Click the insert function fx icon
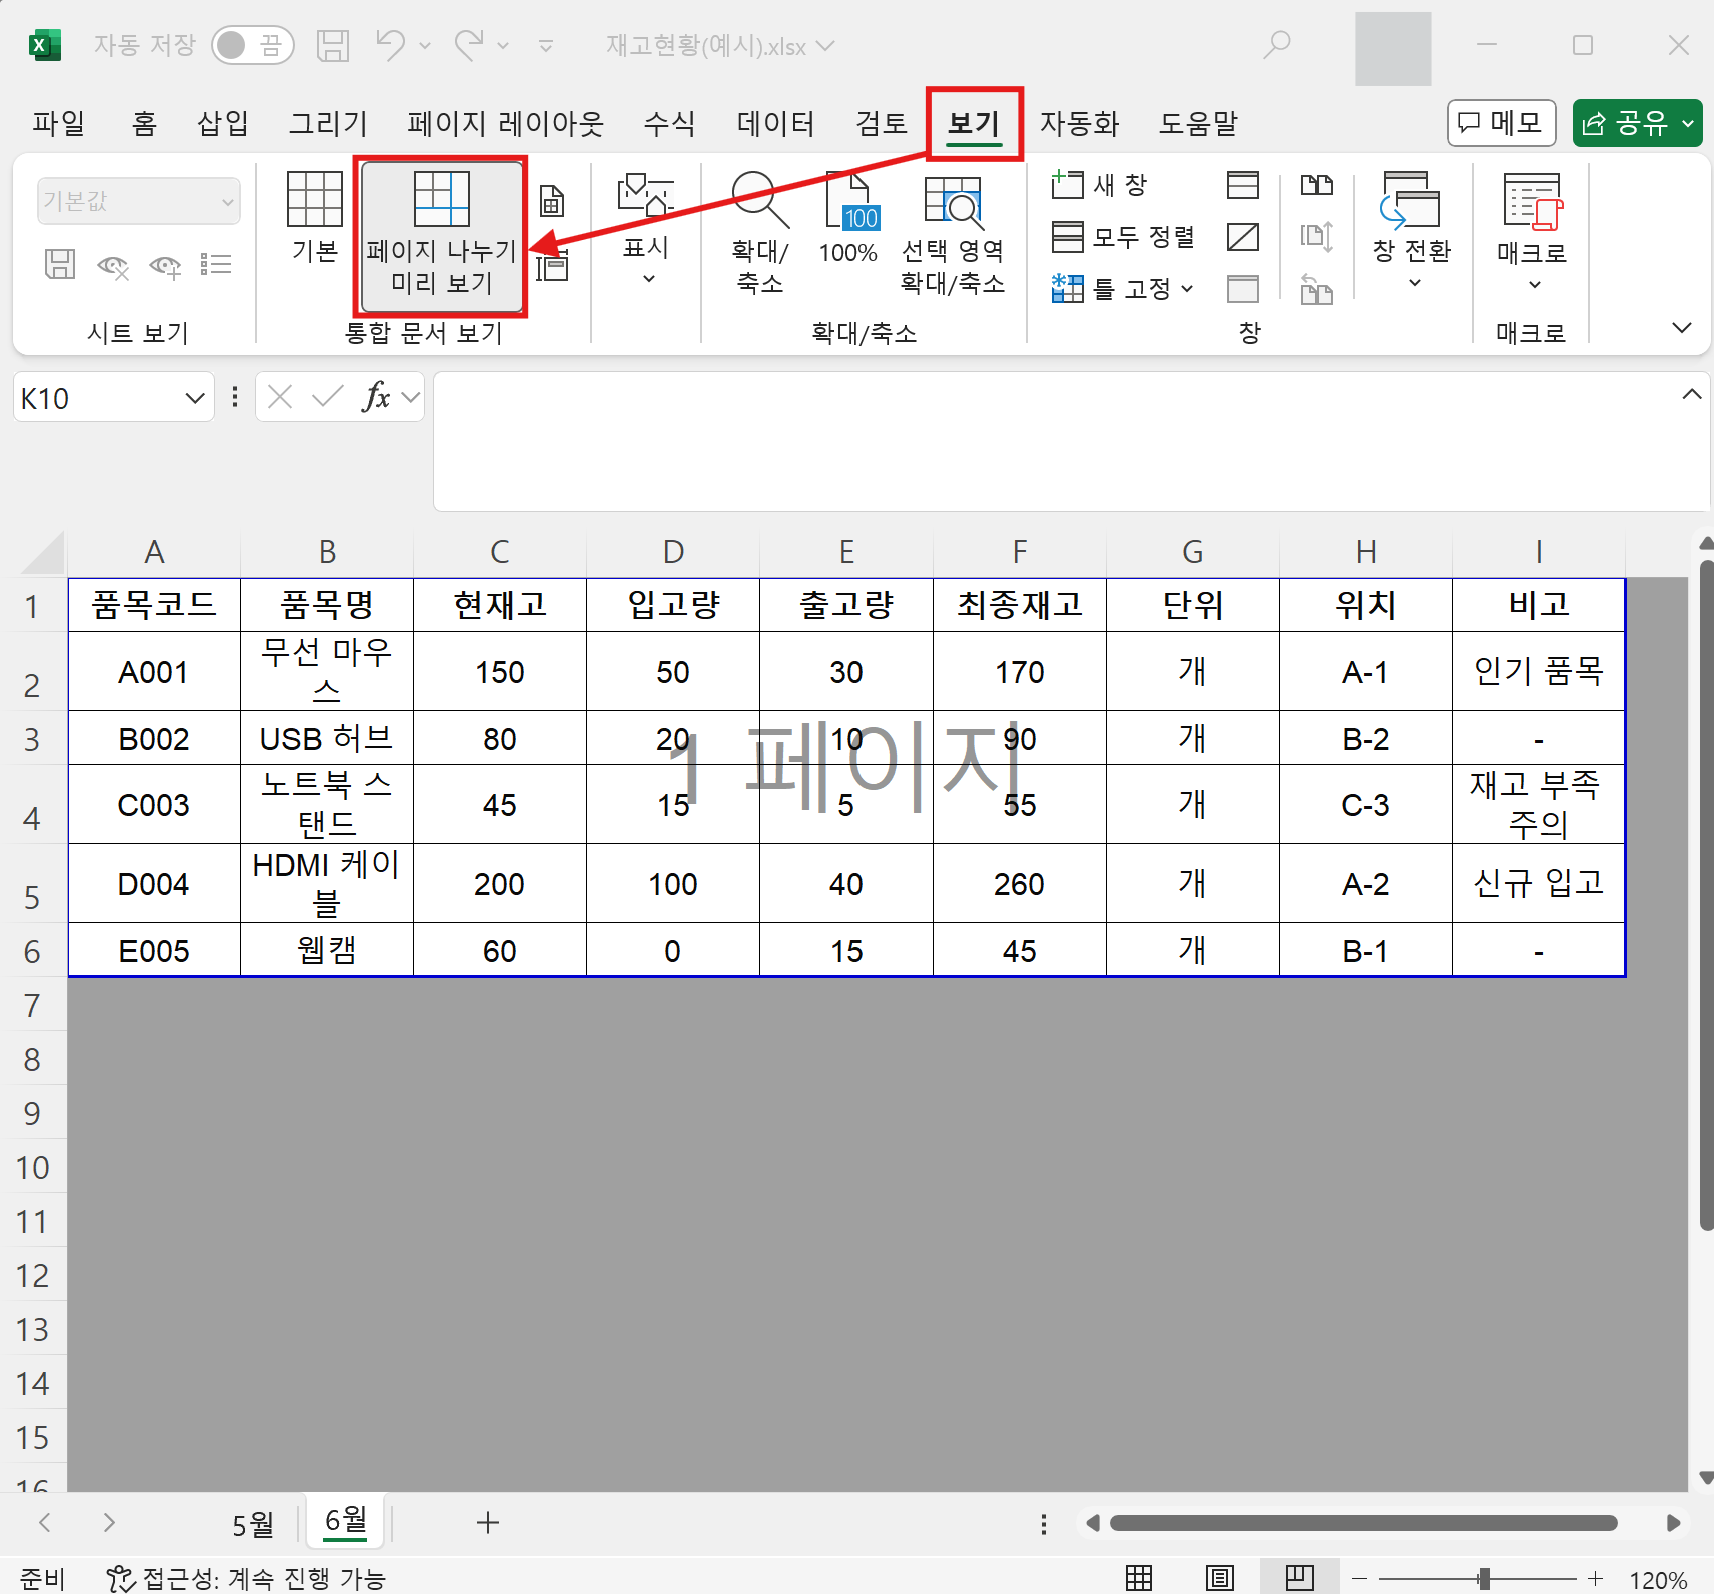This screenshot has height=1594, width=1714. pos(376,397)
